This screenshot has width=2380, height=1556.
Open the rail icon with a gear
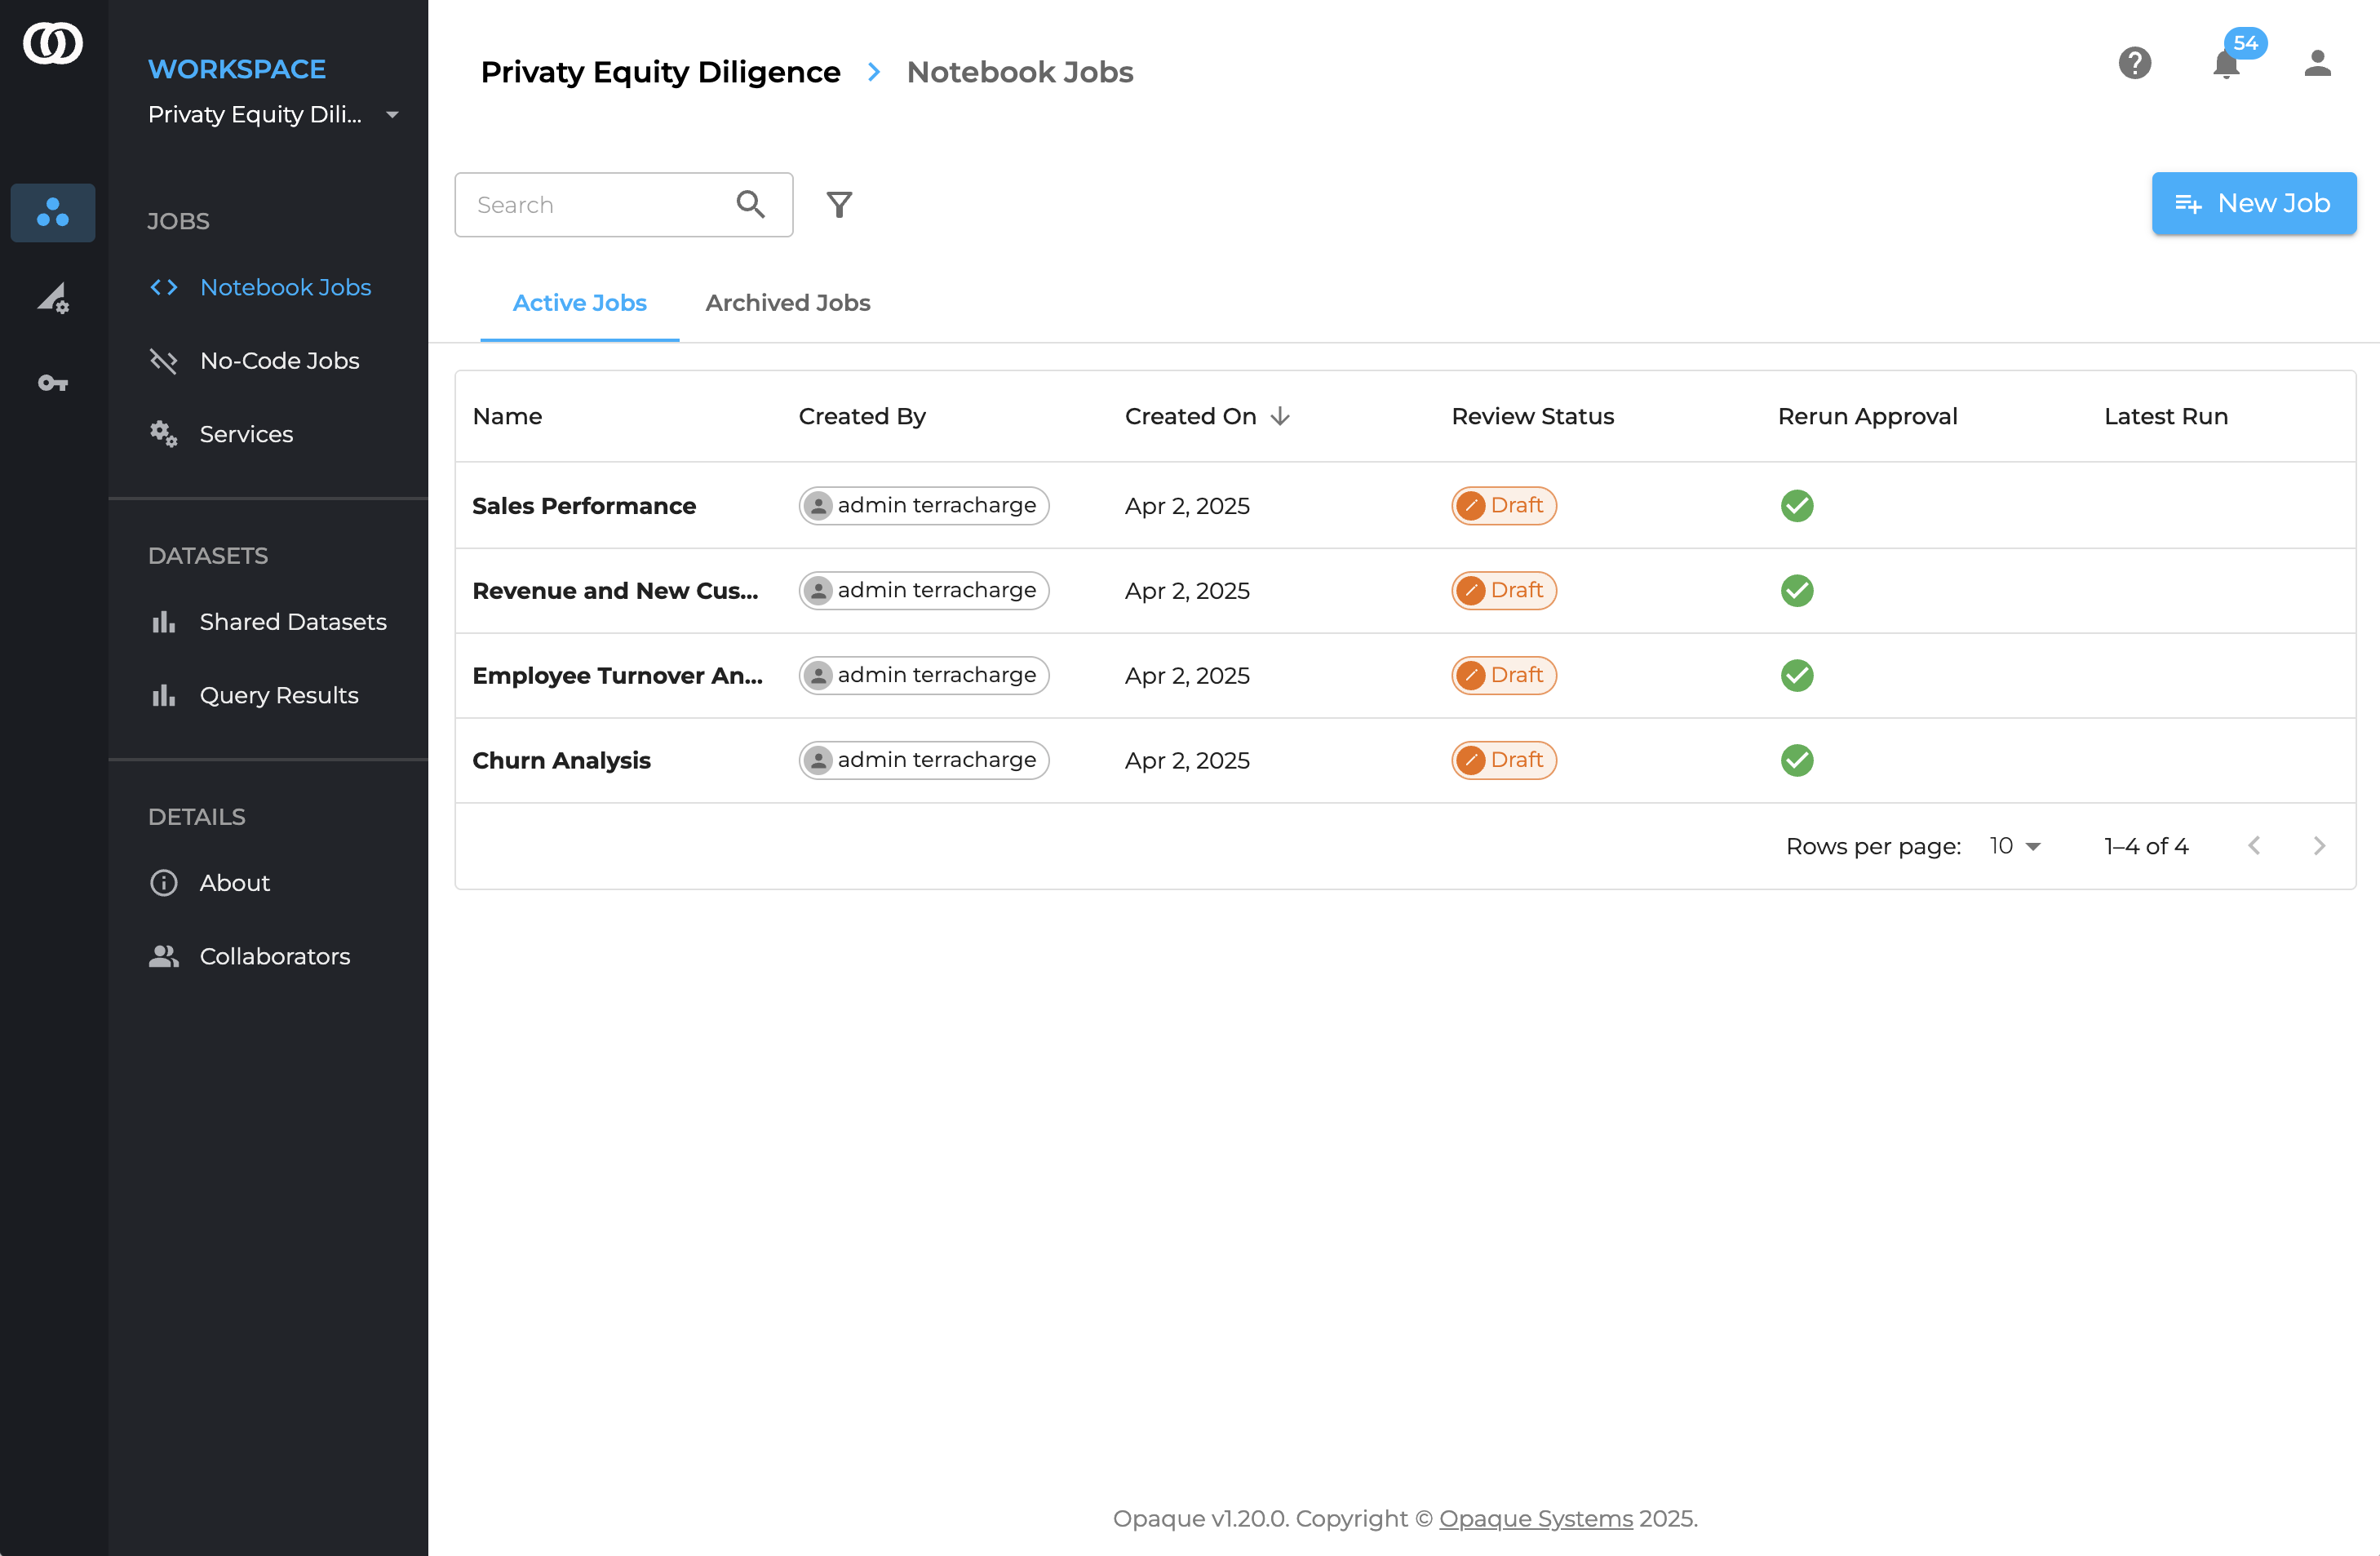tap(53, 297)
